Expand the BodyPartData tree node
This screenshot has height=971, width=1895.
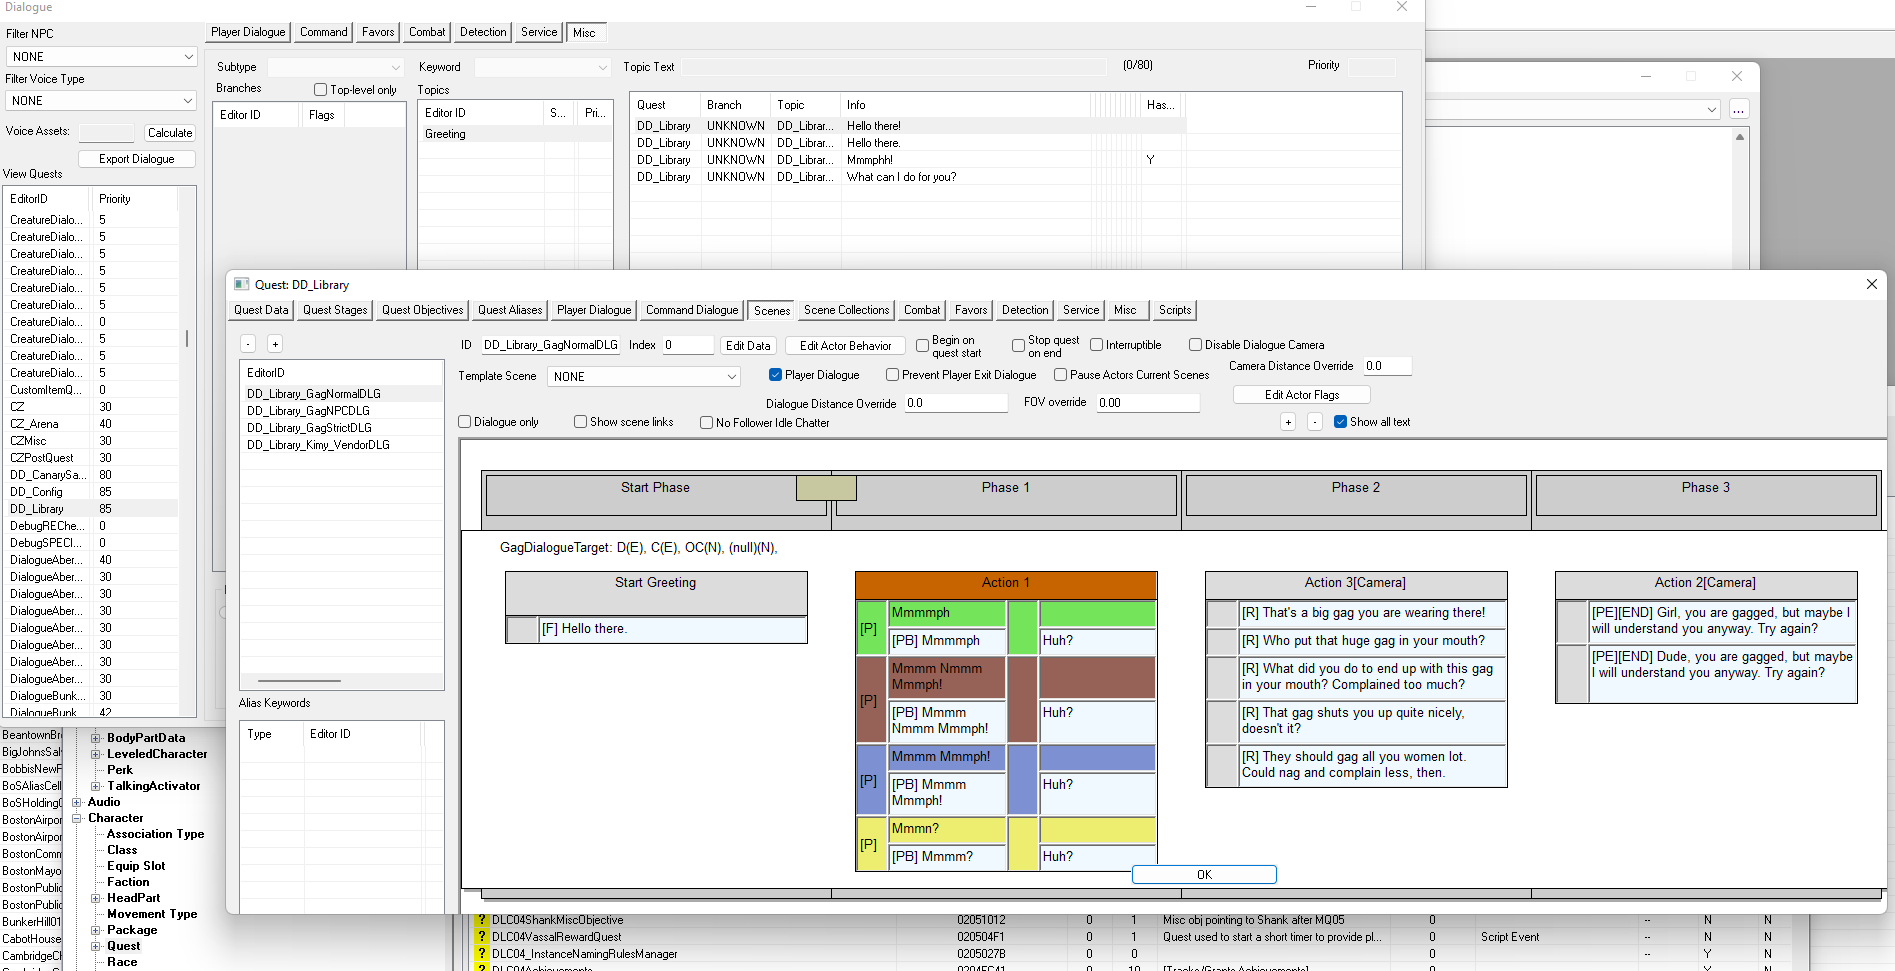click(96, 738)
